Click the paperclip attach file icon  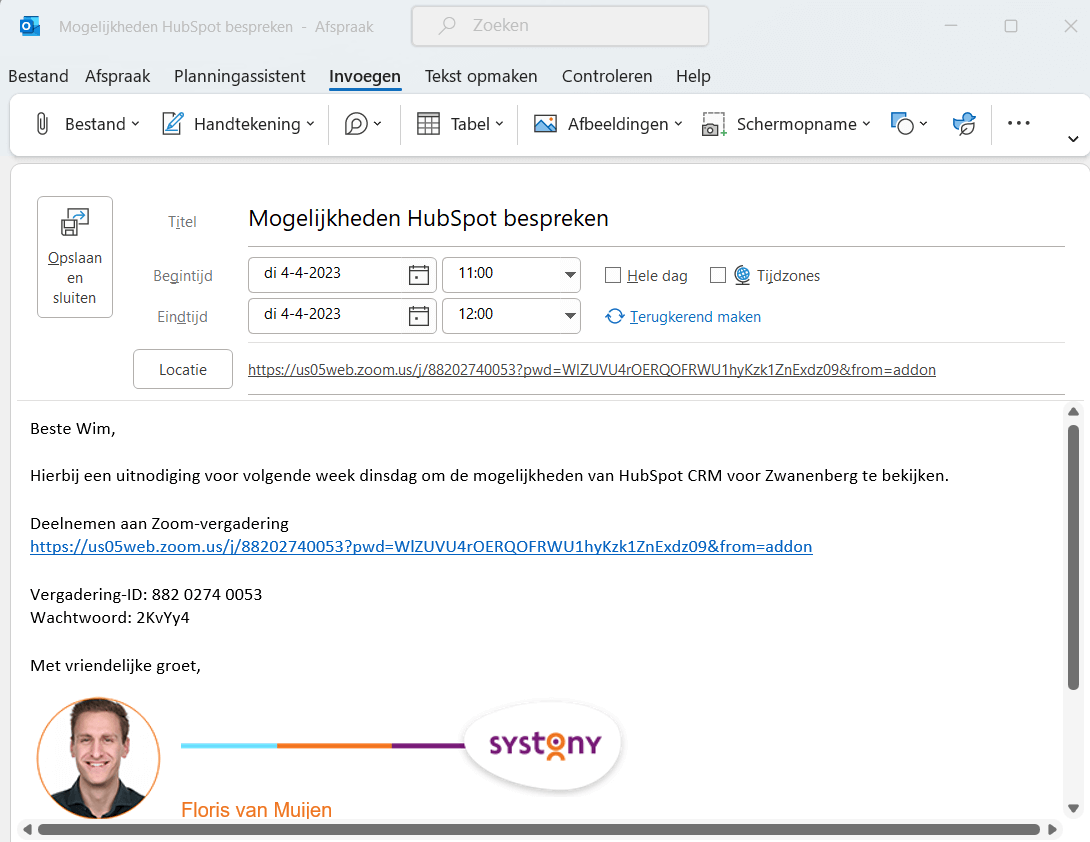pyautogui.click(x=42, y=124)
